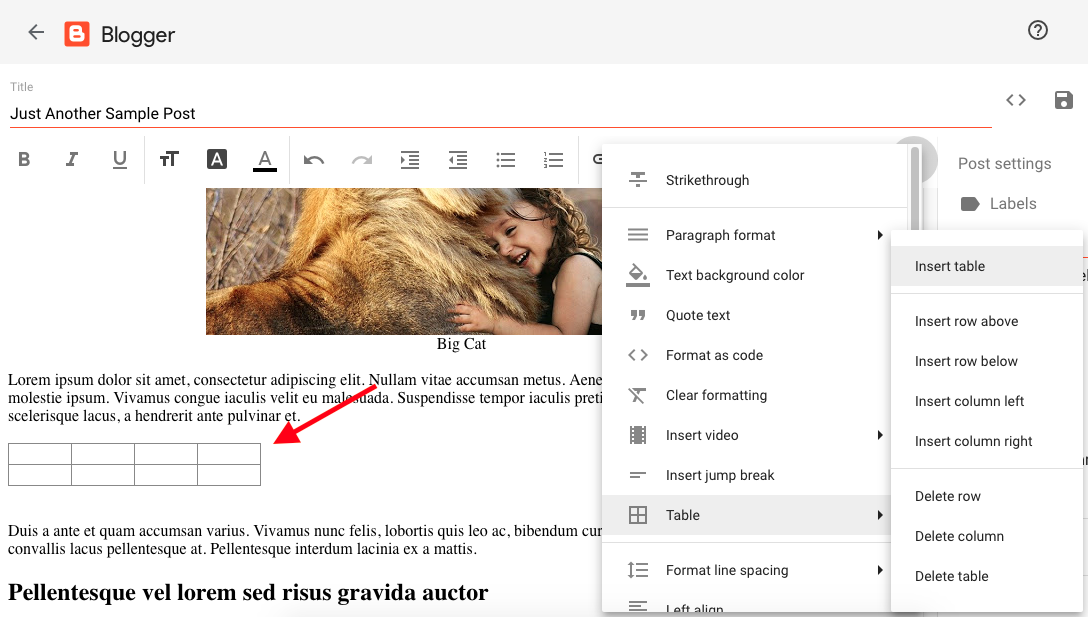This screenshot has height=617, width=1088.
Task: Toggle underline formatting
Action: [x=120, y=160]
